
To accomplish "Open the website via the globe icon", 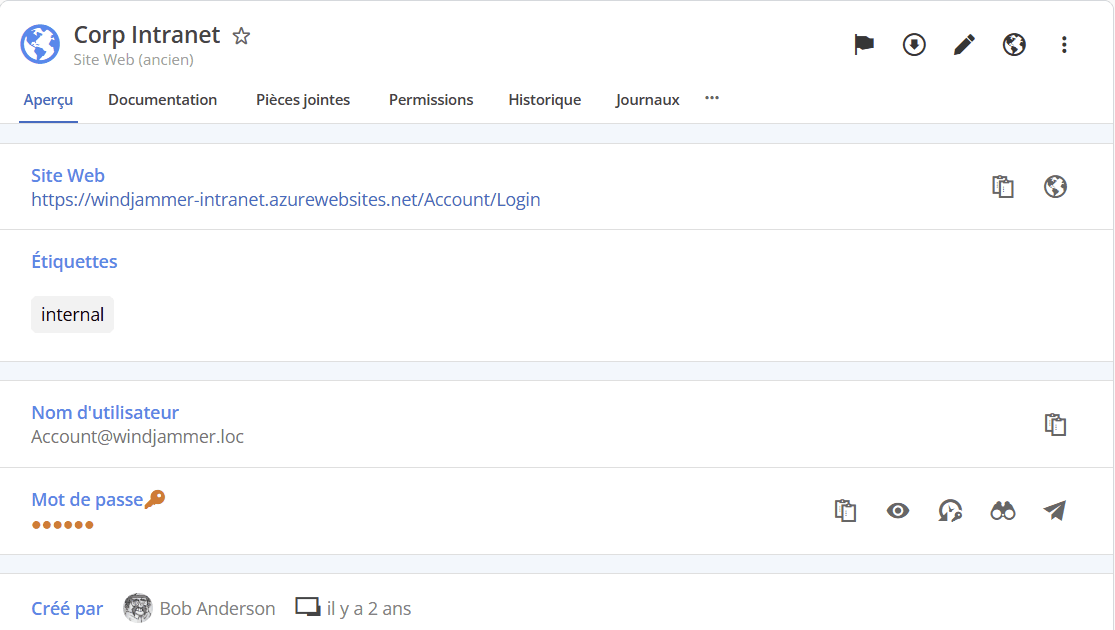I will point(1055,186).
